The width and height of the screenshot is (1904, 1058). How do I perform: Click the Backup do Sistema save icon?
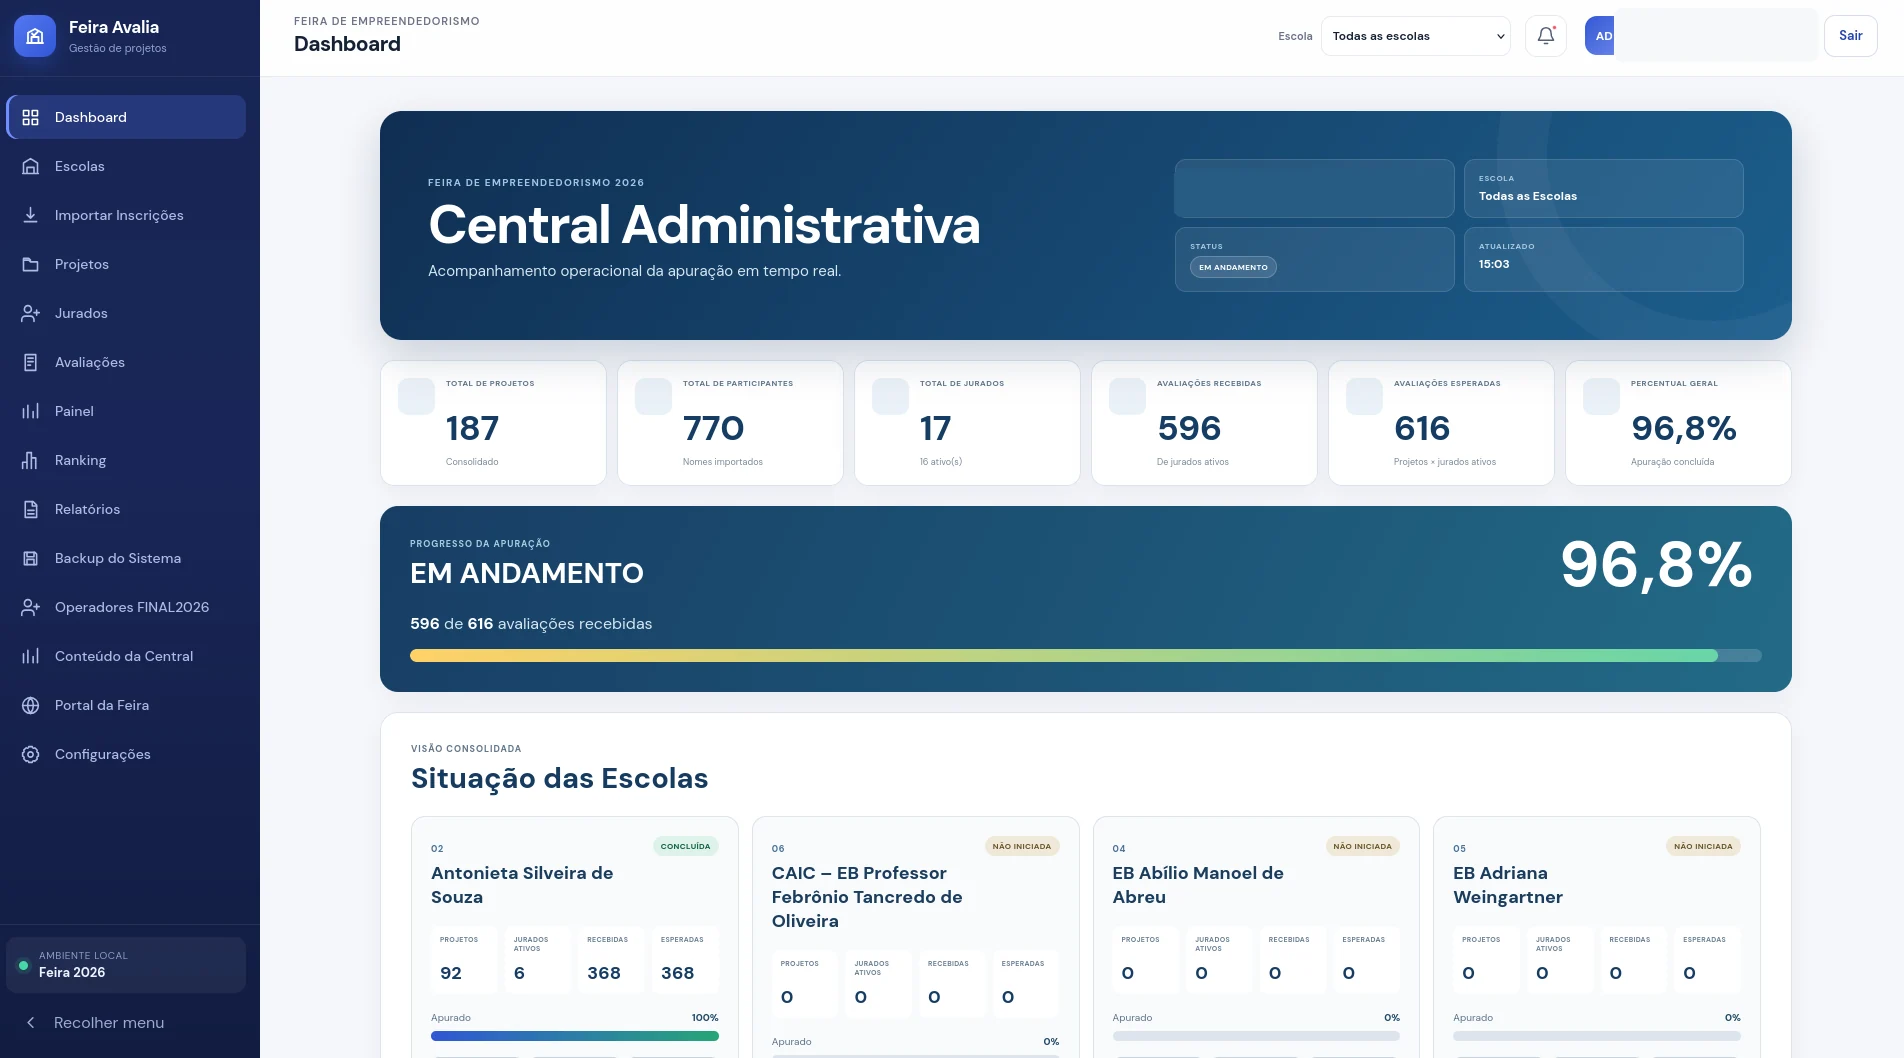tap(31, 558)
